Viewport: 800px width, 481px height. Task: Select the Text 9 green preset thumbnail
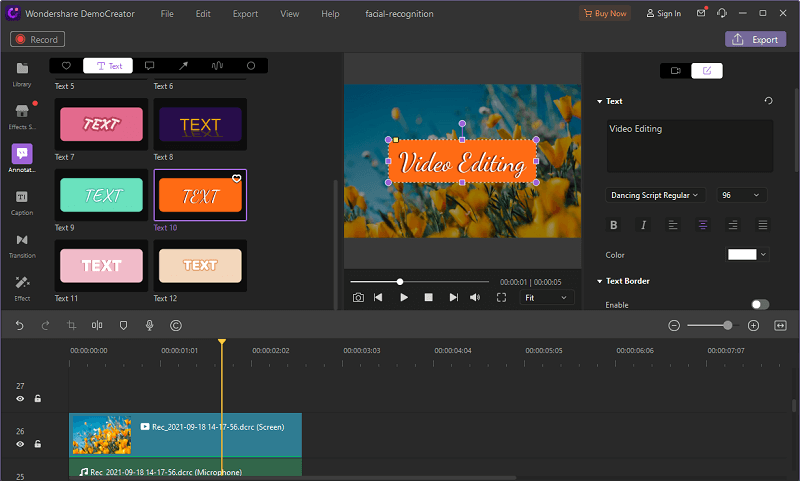[x=100, y=195]
